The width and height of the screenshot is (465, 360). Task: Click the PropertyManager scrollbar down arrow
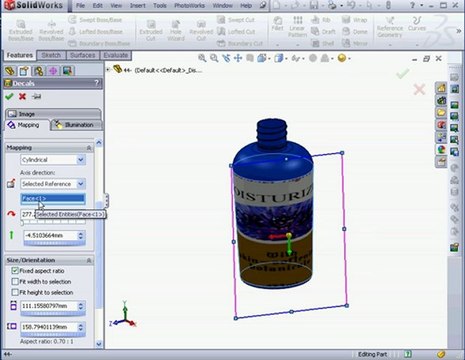coord(99,343)
